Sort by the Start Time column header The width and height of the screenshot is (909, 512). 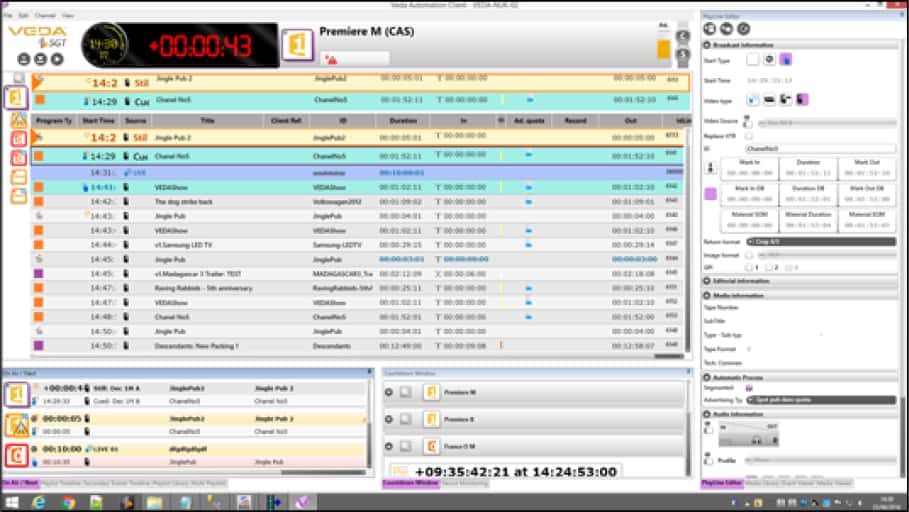point(98,121)
